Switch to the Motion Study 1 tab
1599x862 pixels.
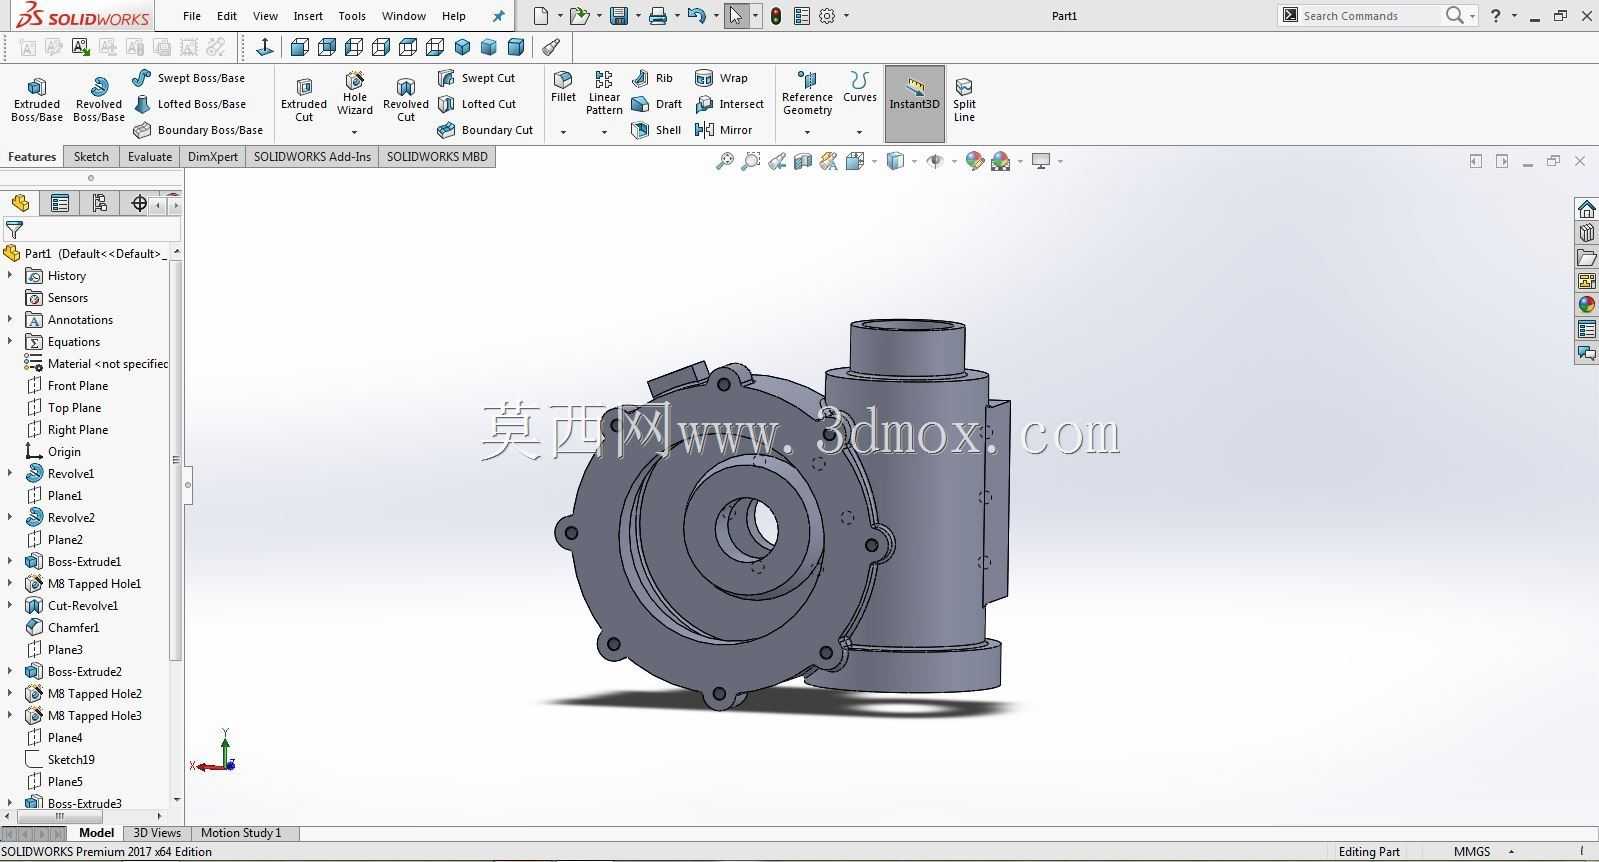point(241,833)
